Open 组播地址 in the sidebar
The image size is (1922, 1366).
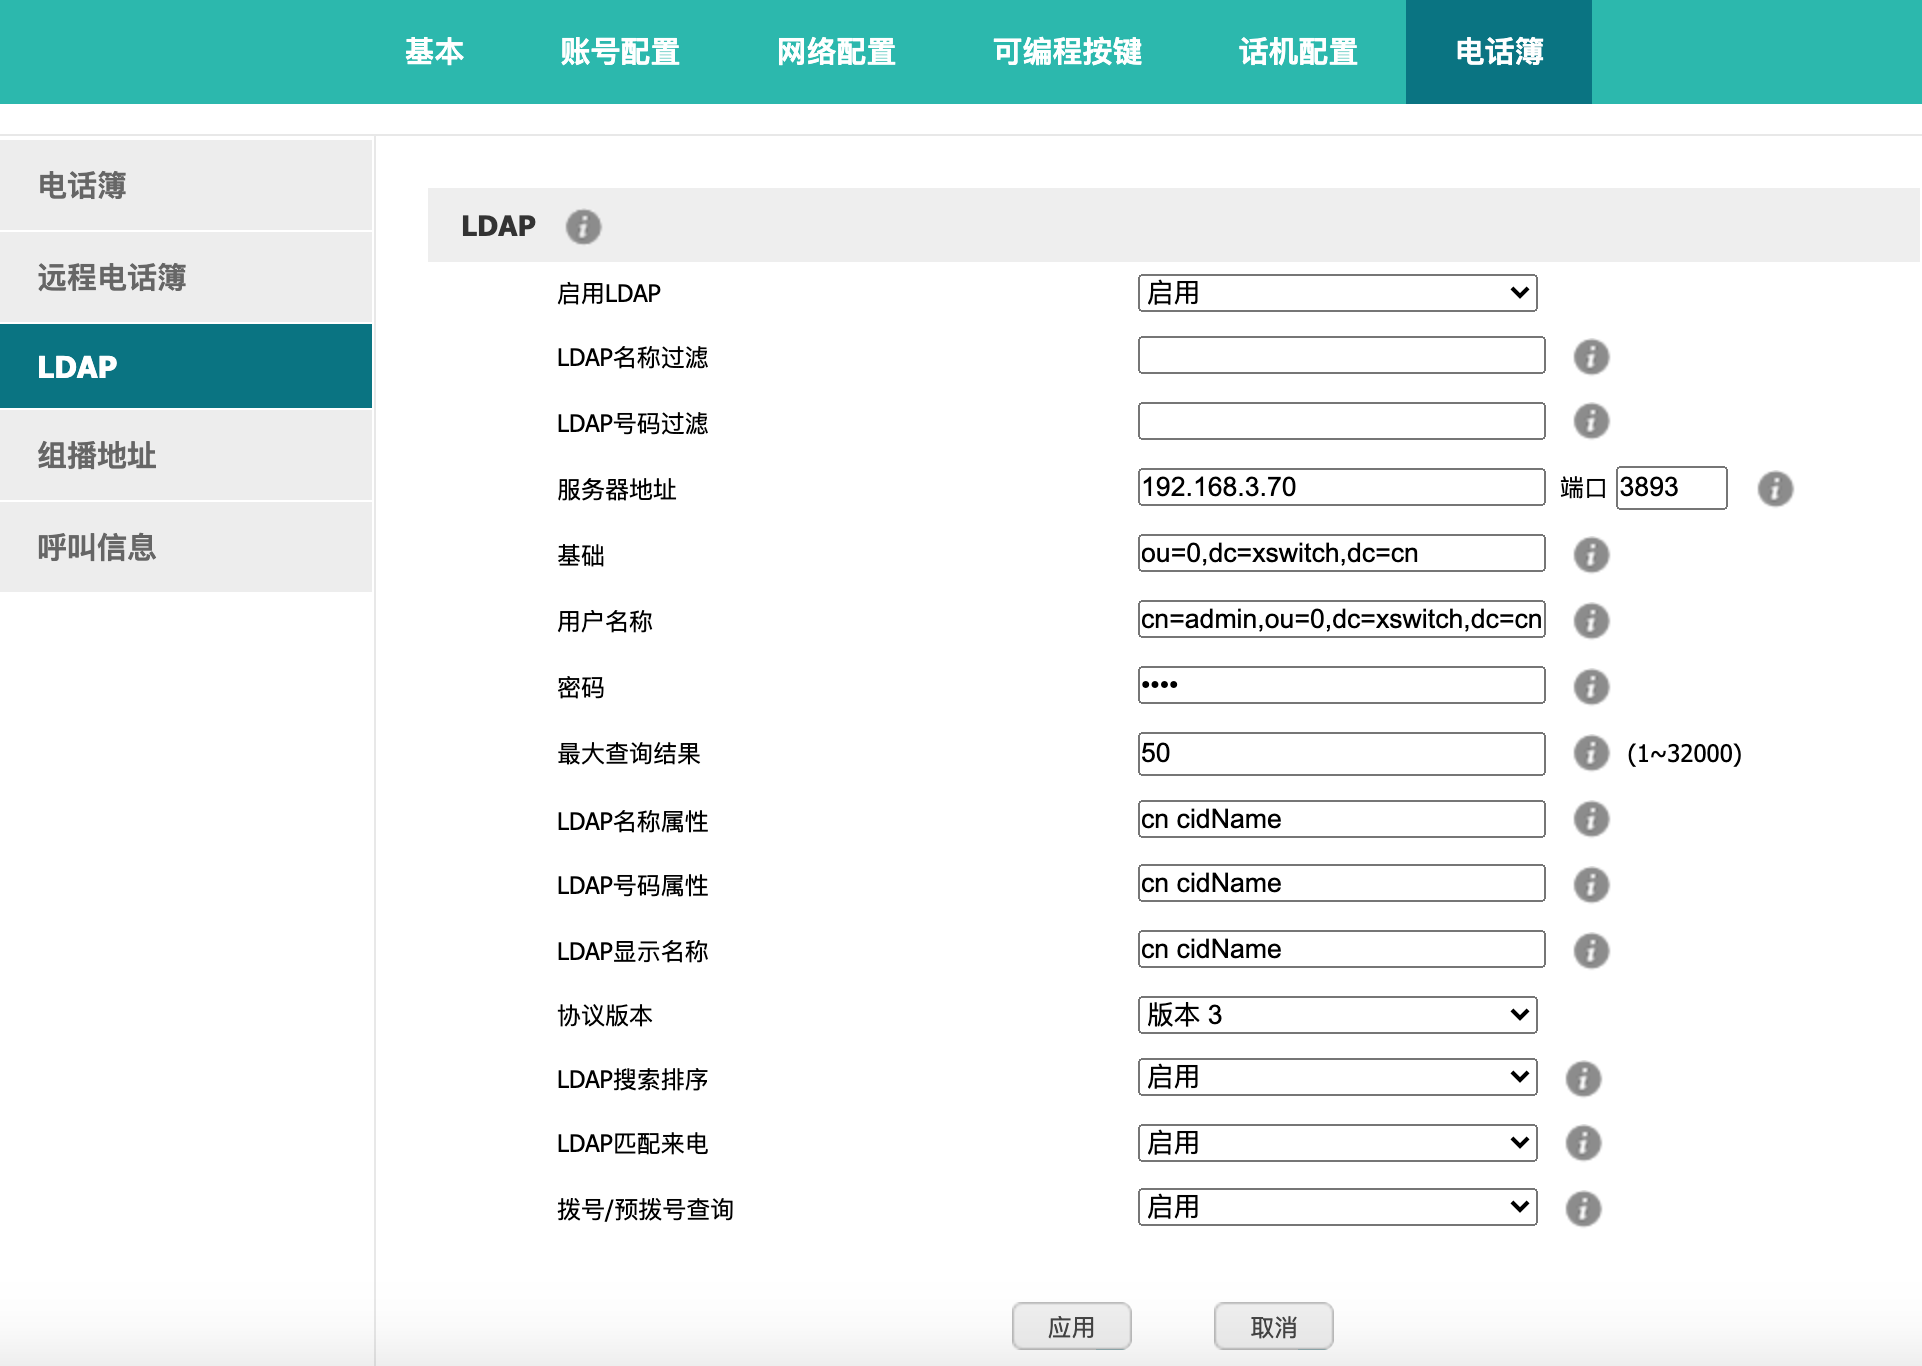coord(186,456)
